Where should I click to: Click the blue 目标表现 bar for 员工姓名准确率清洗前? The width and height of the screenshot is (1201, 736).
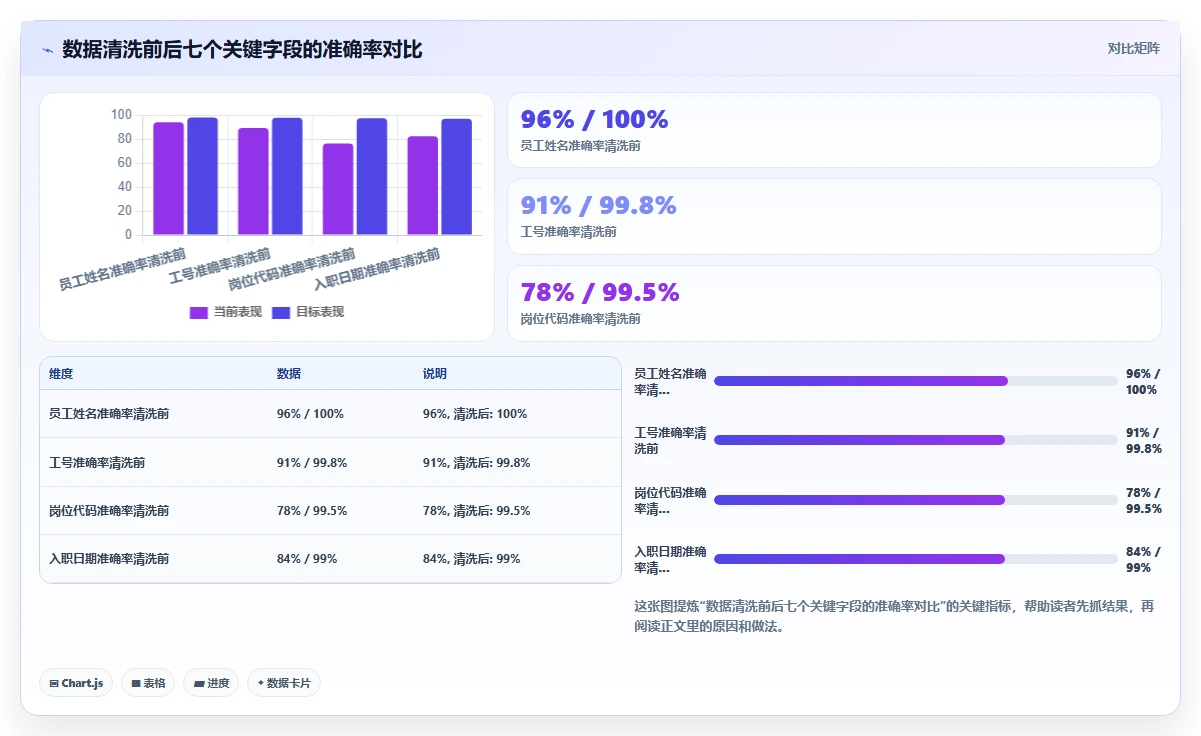[x=202, y=177]
